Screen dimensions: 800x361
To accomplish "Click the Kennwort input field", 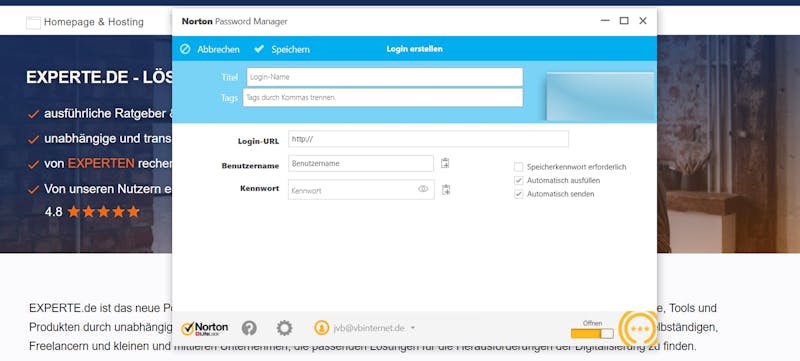I will click(361, 190).
